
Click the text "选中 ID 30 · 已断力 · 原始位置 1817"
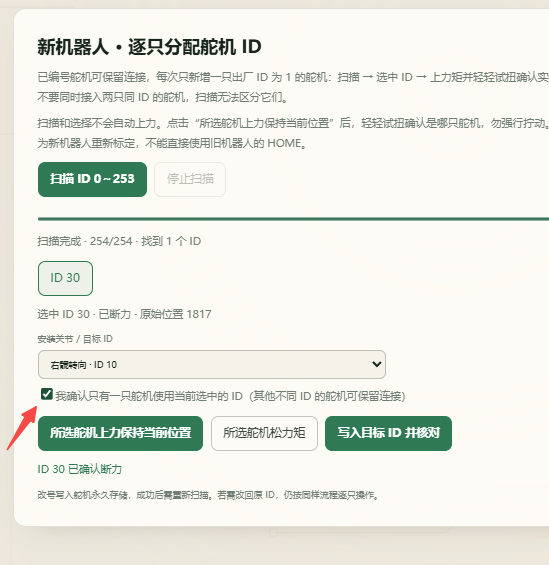click(124, 314)
